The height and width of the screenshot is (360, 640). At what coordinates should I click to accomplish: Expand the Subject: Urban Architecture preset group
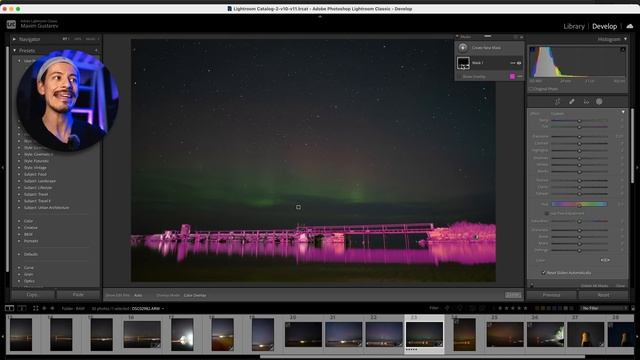click(19, 208)
